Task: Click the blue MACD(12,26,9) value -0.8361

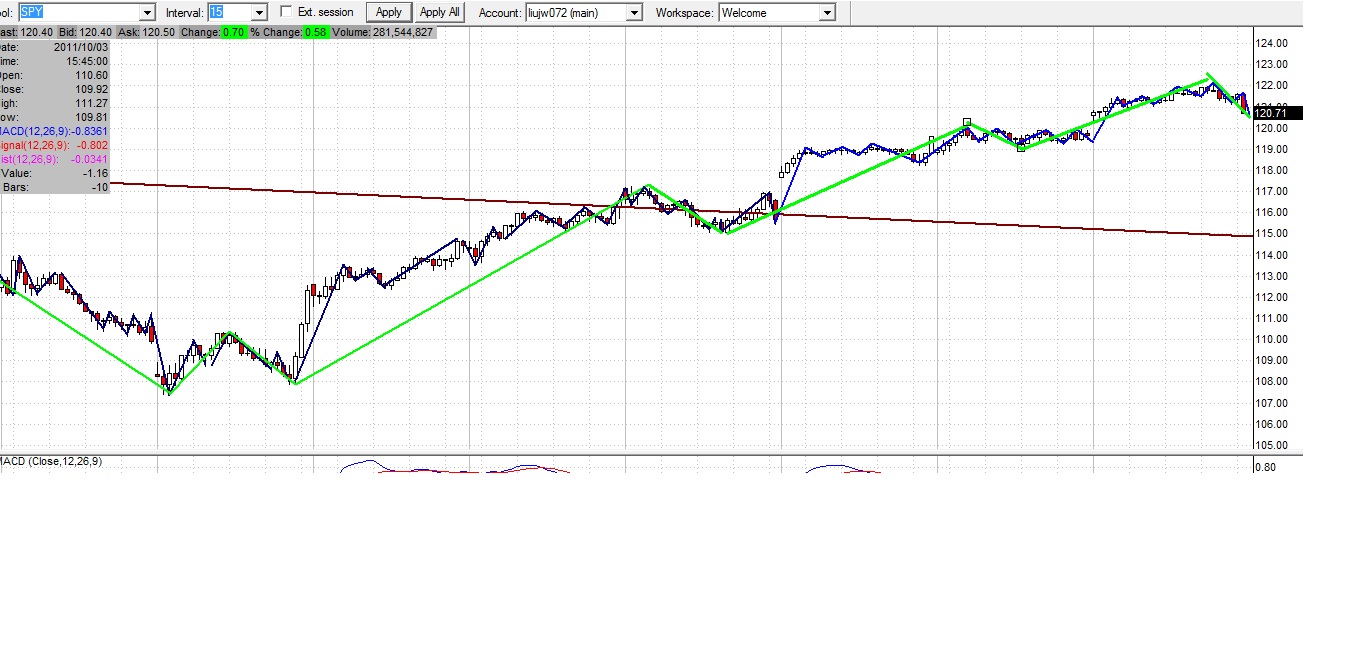Action: click(x=88, y=131)
